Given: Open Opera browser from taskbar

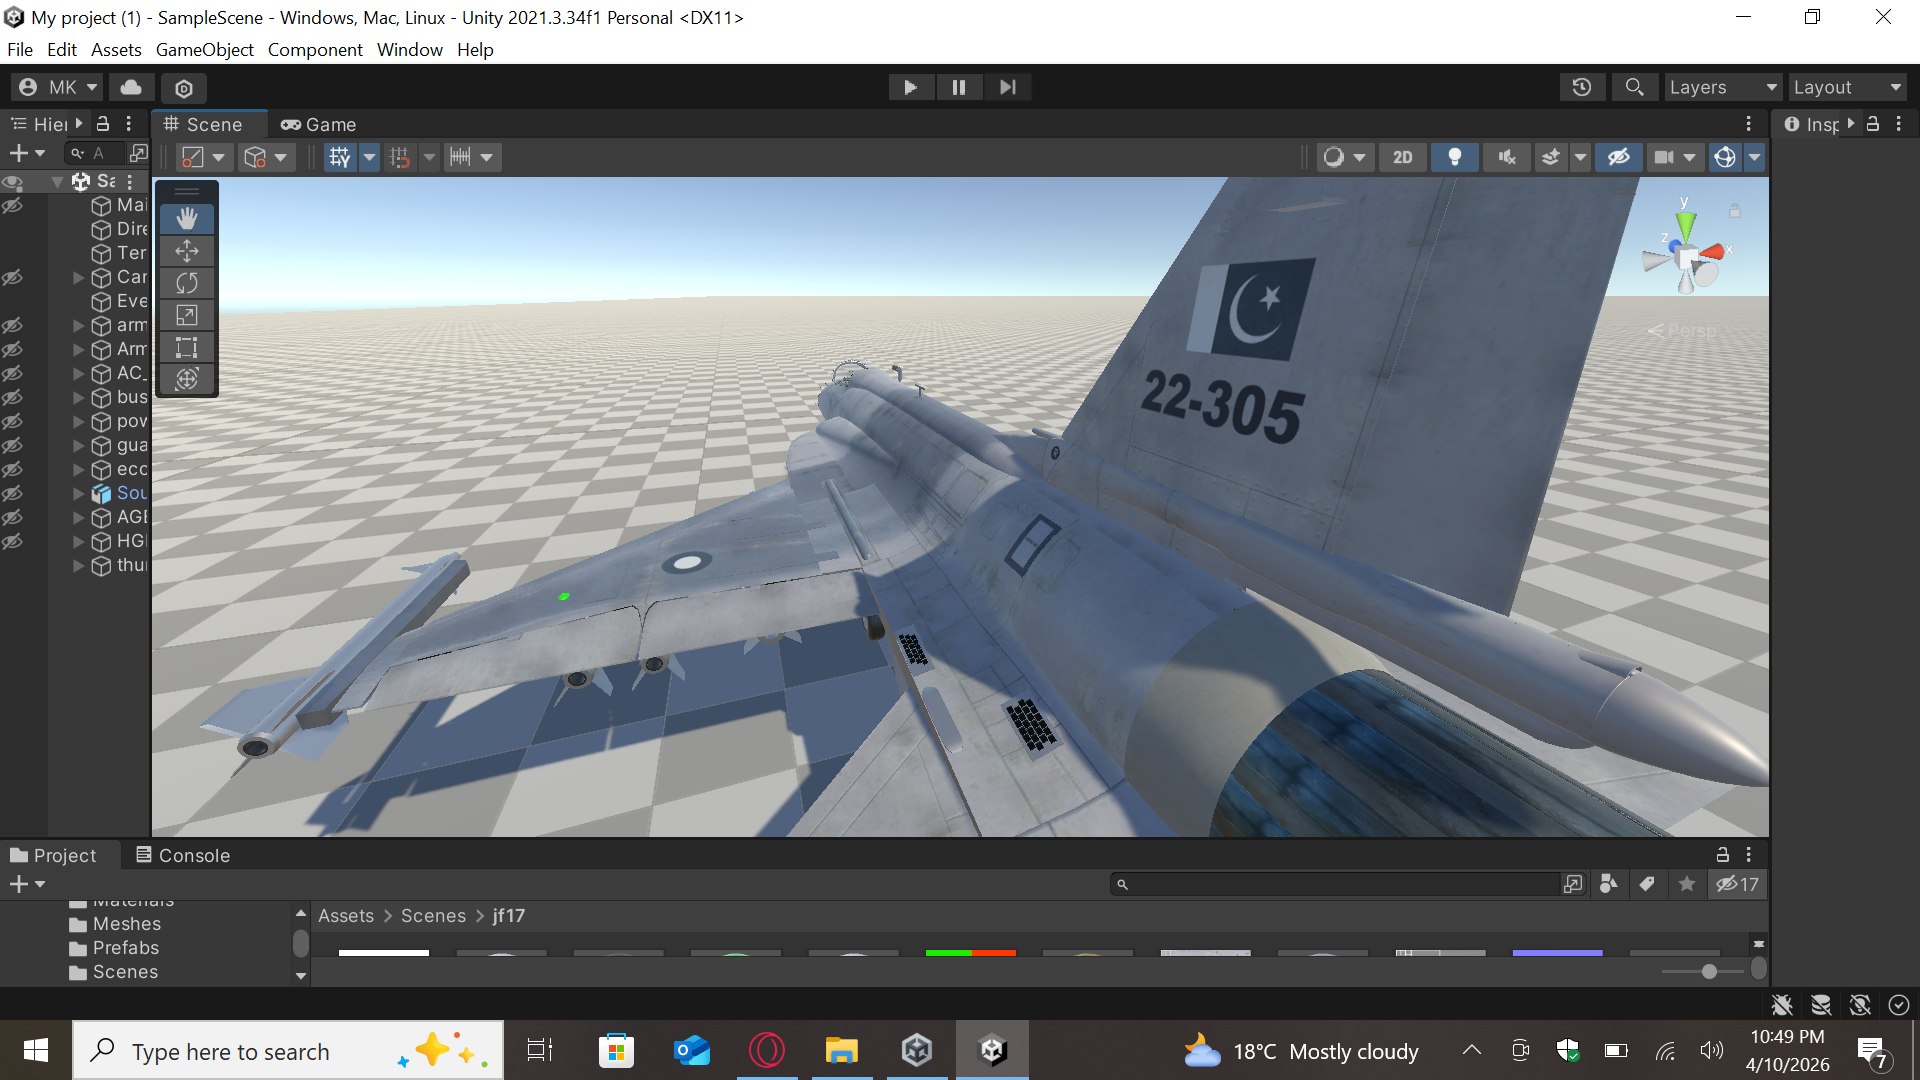Looking at the screenshot, I should click(767, 1051).
